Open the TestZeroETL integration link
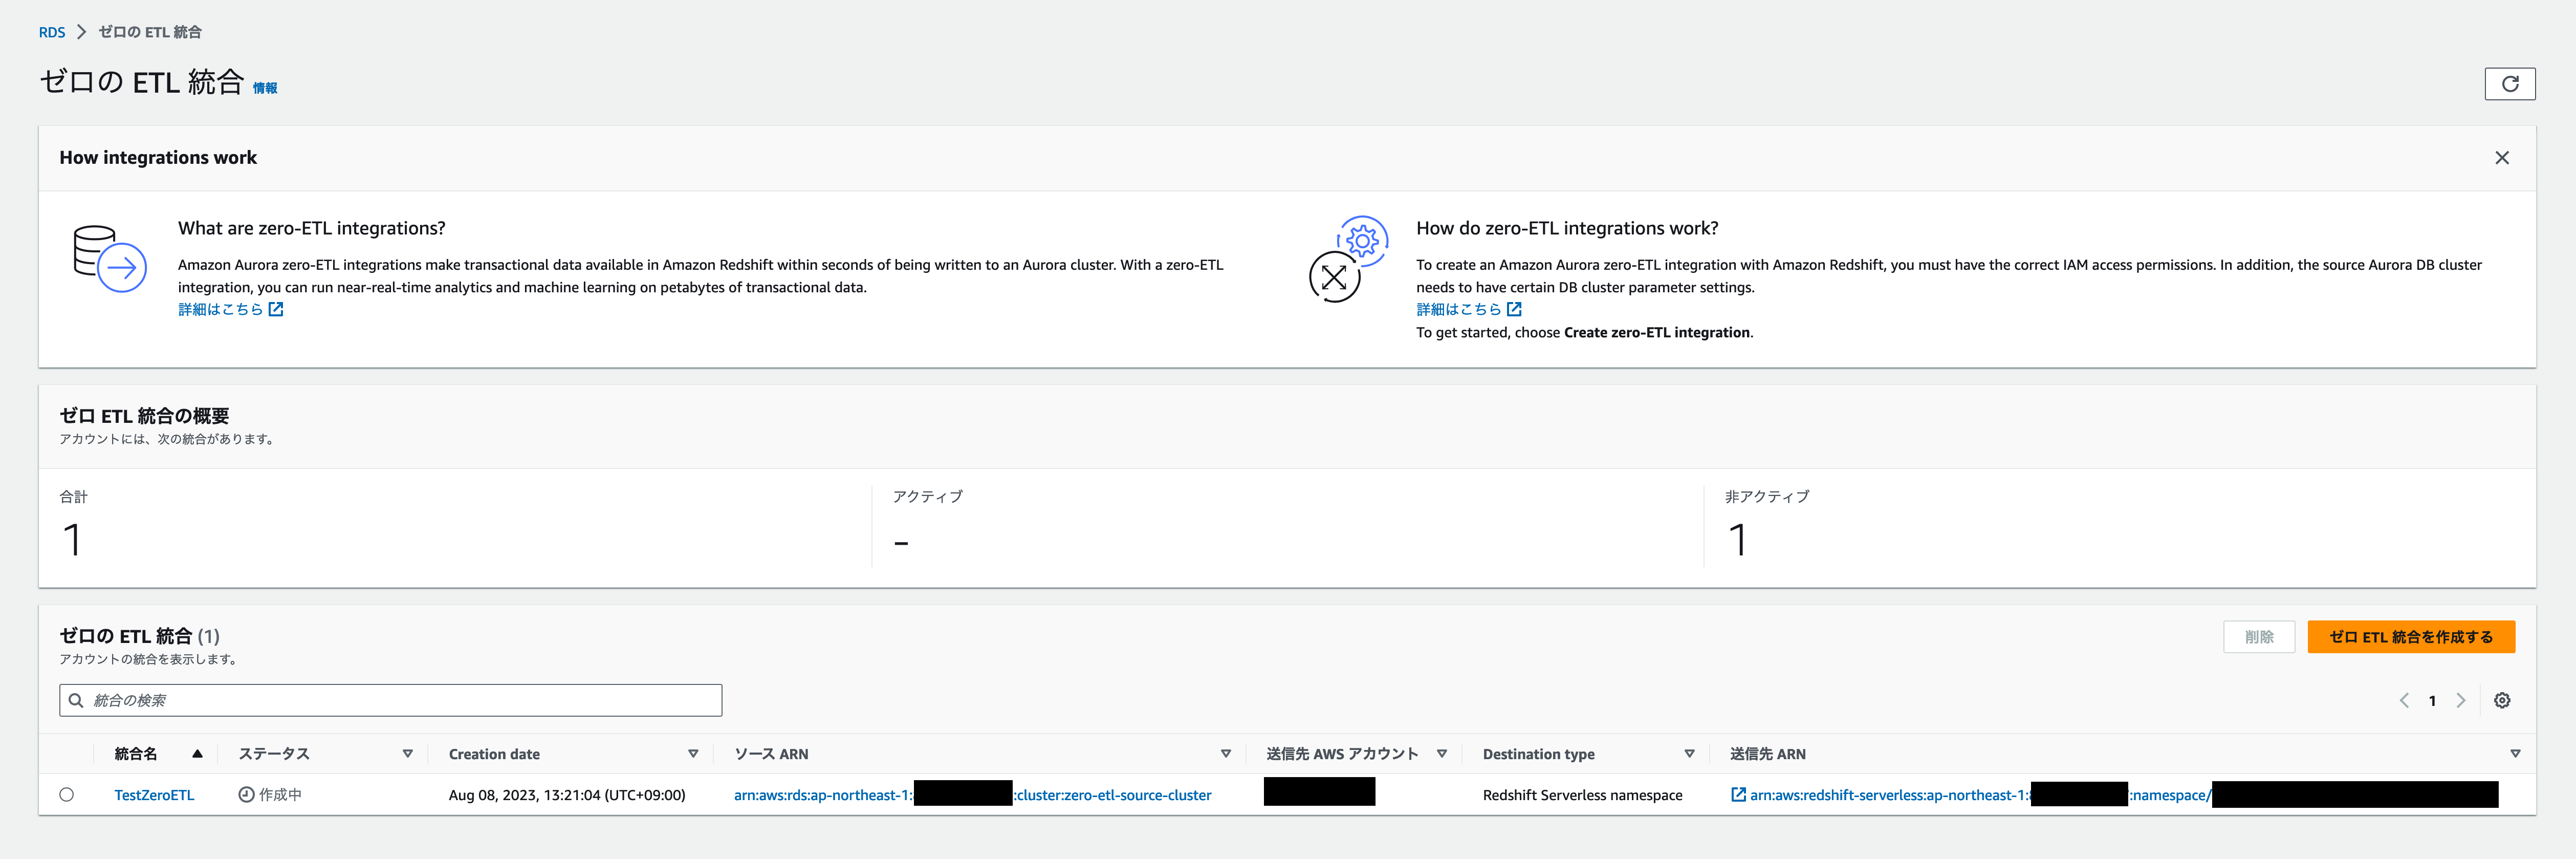This screenshot has height=859, width=2576. point(154,795)
